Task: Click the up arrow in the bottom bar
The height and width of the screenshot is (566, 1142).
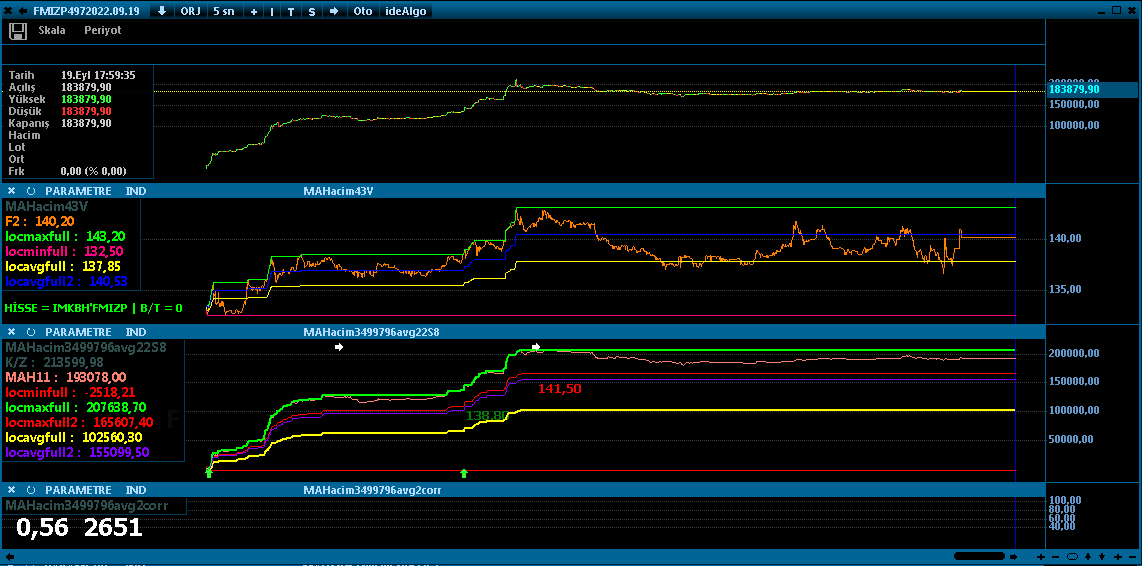Action: point(1089,557)
